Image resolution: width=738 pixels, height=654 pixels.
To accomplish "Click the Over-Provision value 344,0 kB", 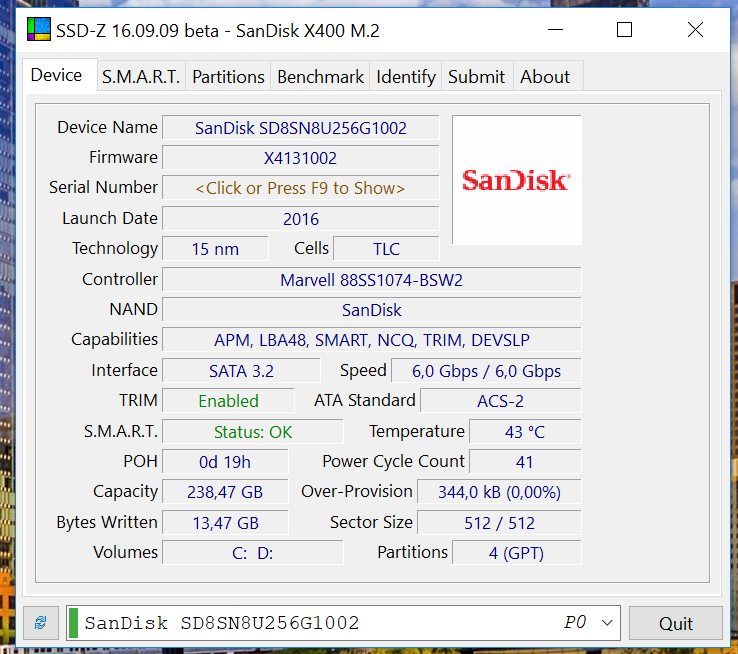I will point(499,492).
